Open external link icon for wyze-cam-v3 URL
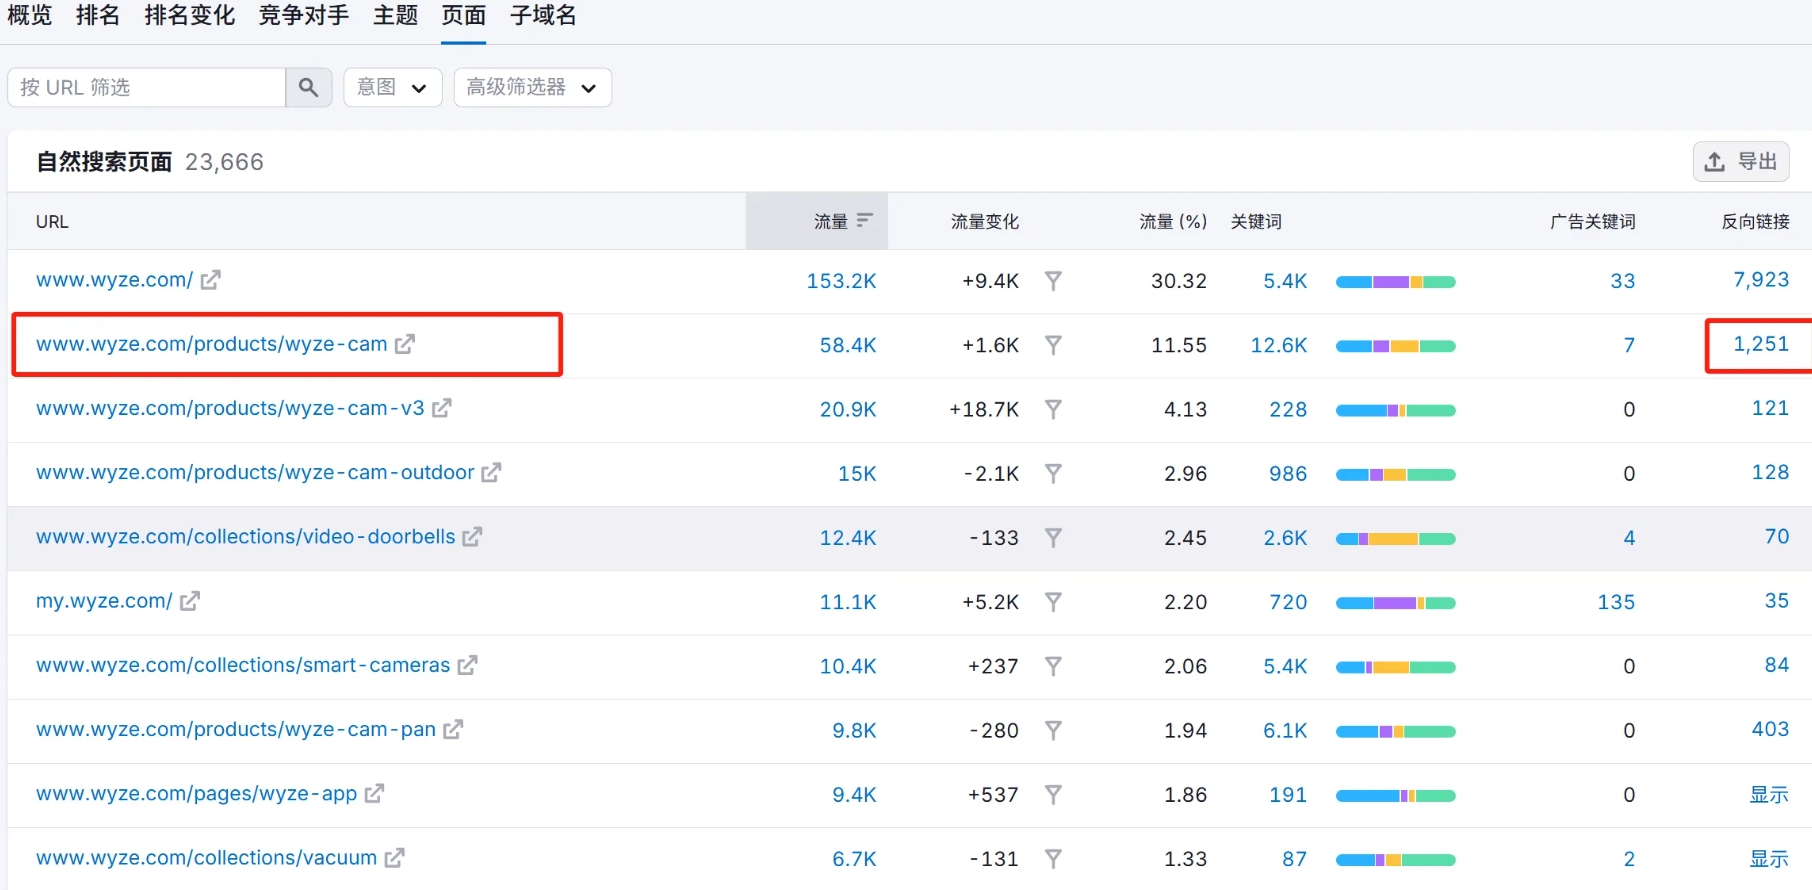 click(x=441, y=408)
